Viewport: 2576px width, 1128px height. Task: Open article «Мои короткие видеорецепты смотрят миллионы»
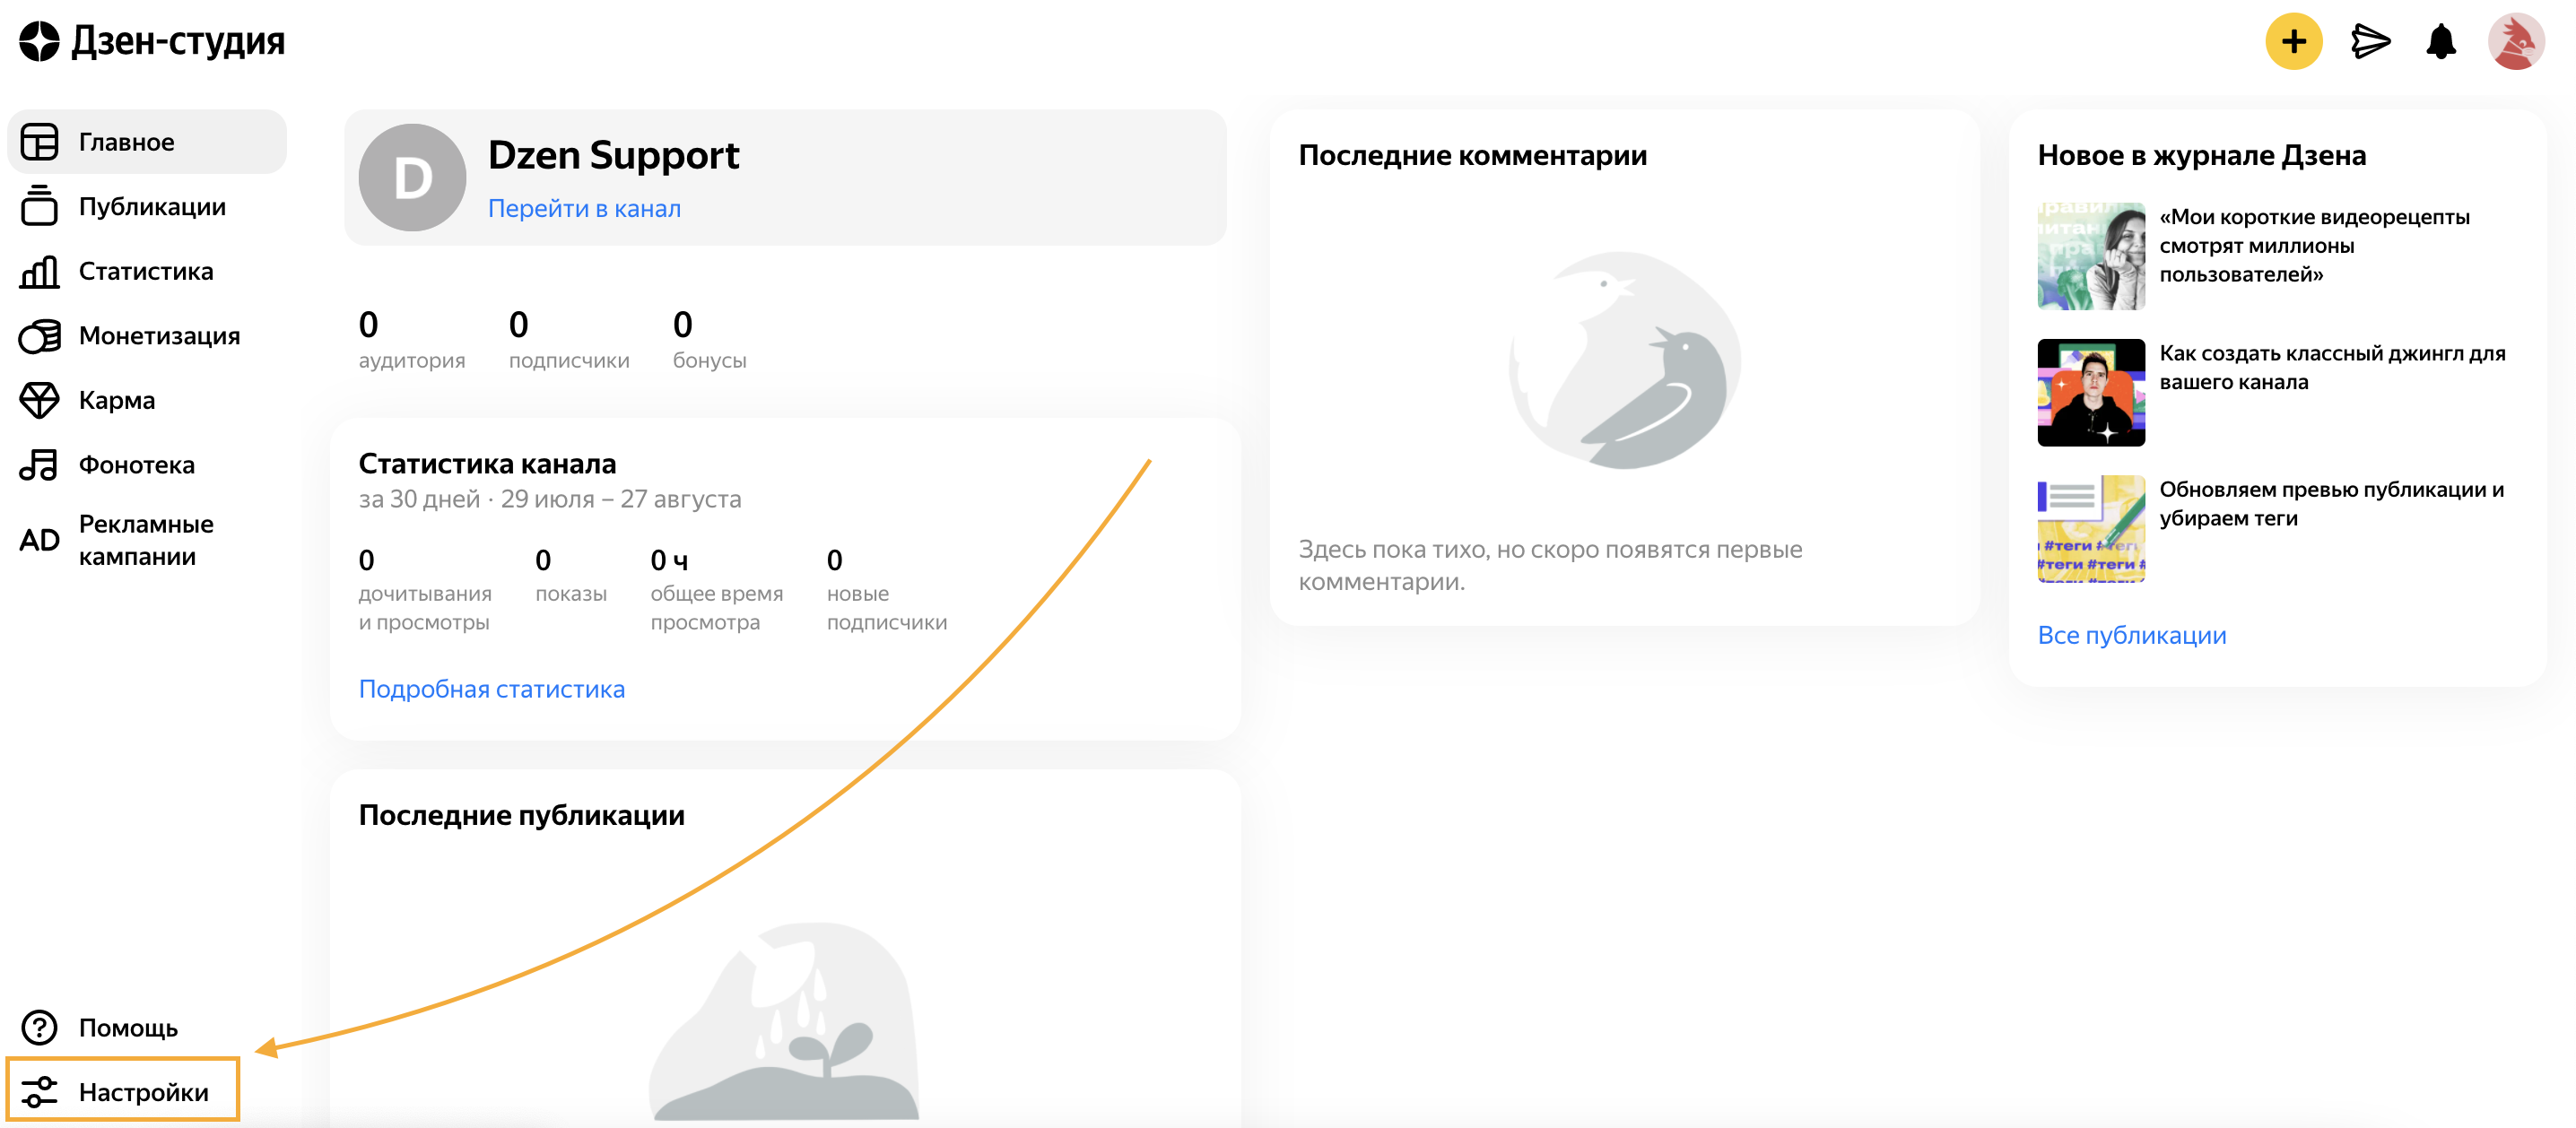[2313, 245]
